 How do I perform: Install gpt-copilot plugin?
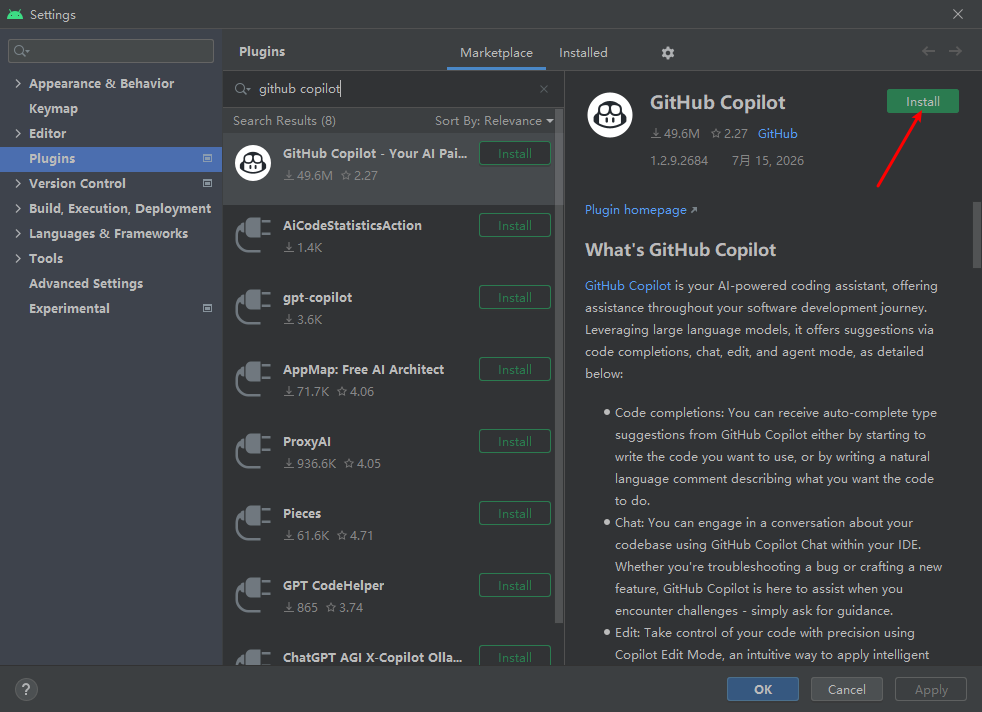click(x=515, y=297)
